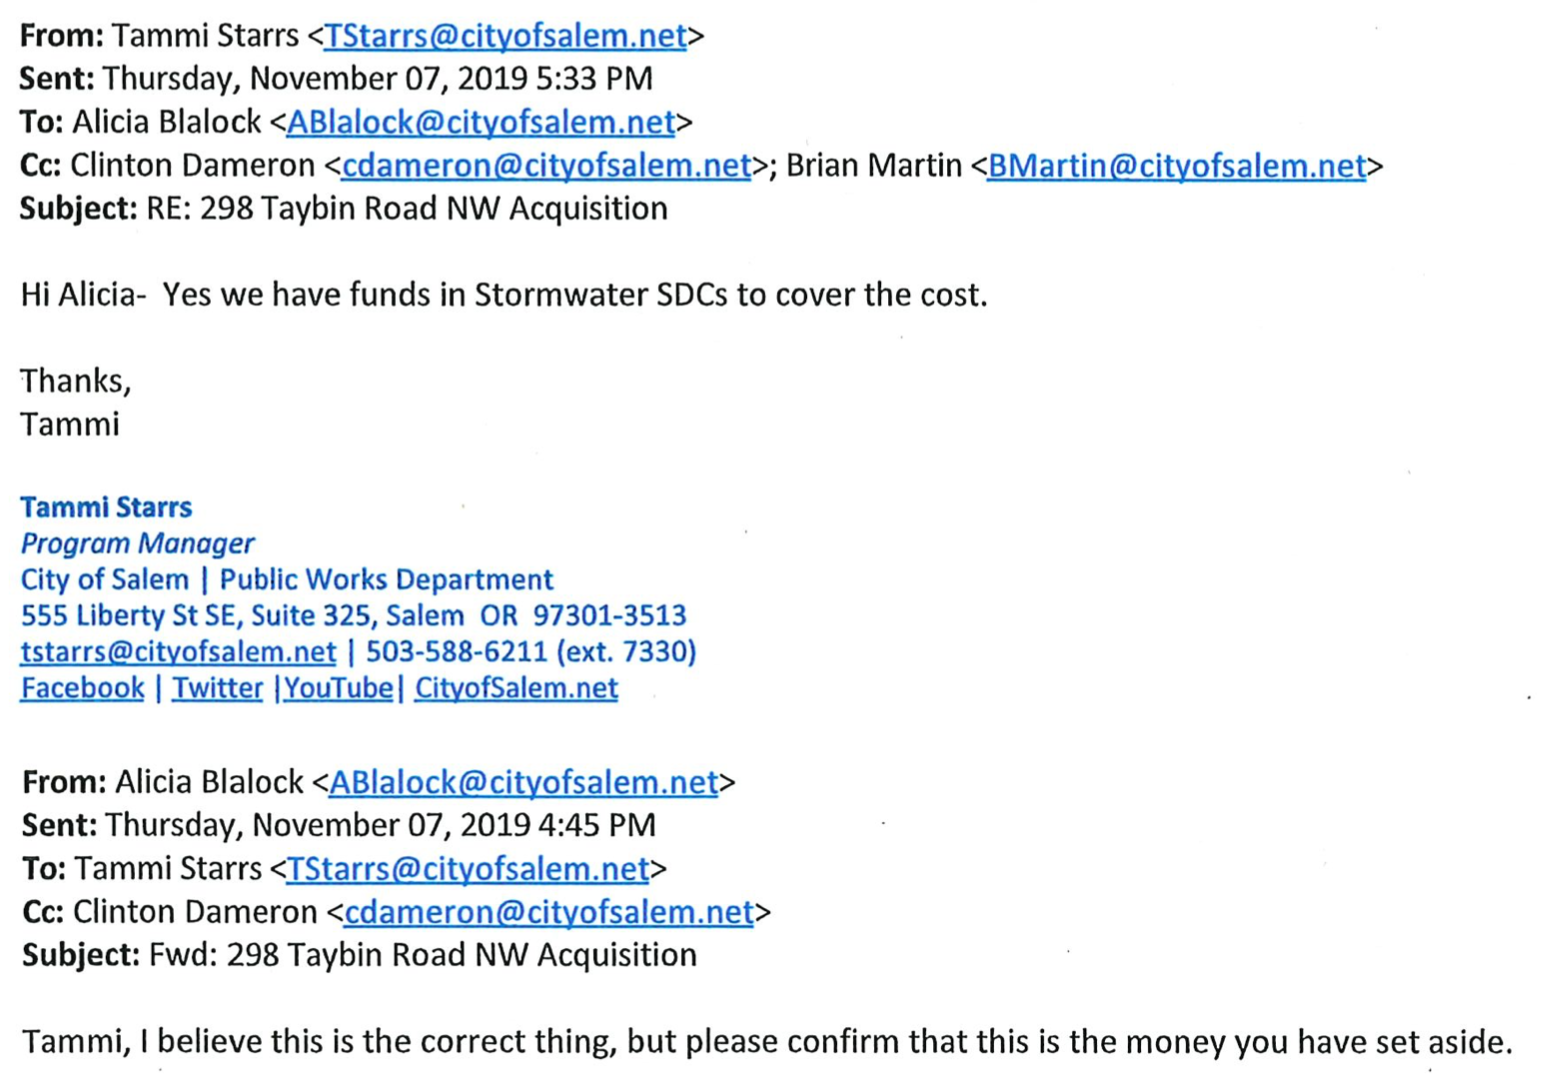Open ABlalock email link in top To line
The image size is (1550, 1092).
tap(480, 122)
